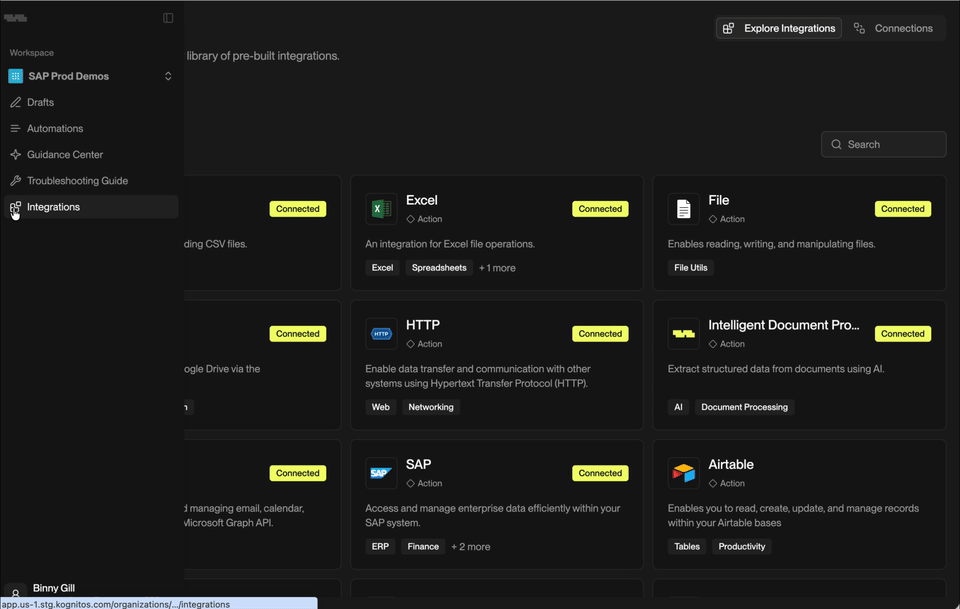Select the Troubleshooting Guide icon
Viewport: 960px width, 609px height.
click(x=14, y=180)
